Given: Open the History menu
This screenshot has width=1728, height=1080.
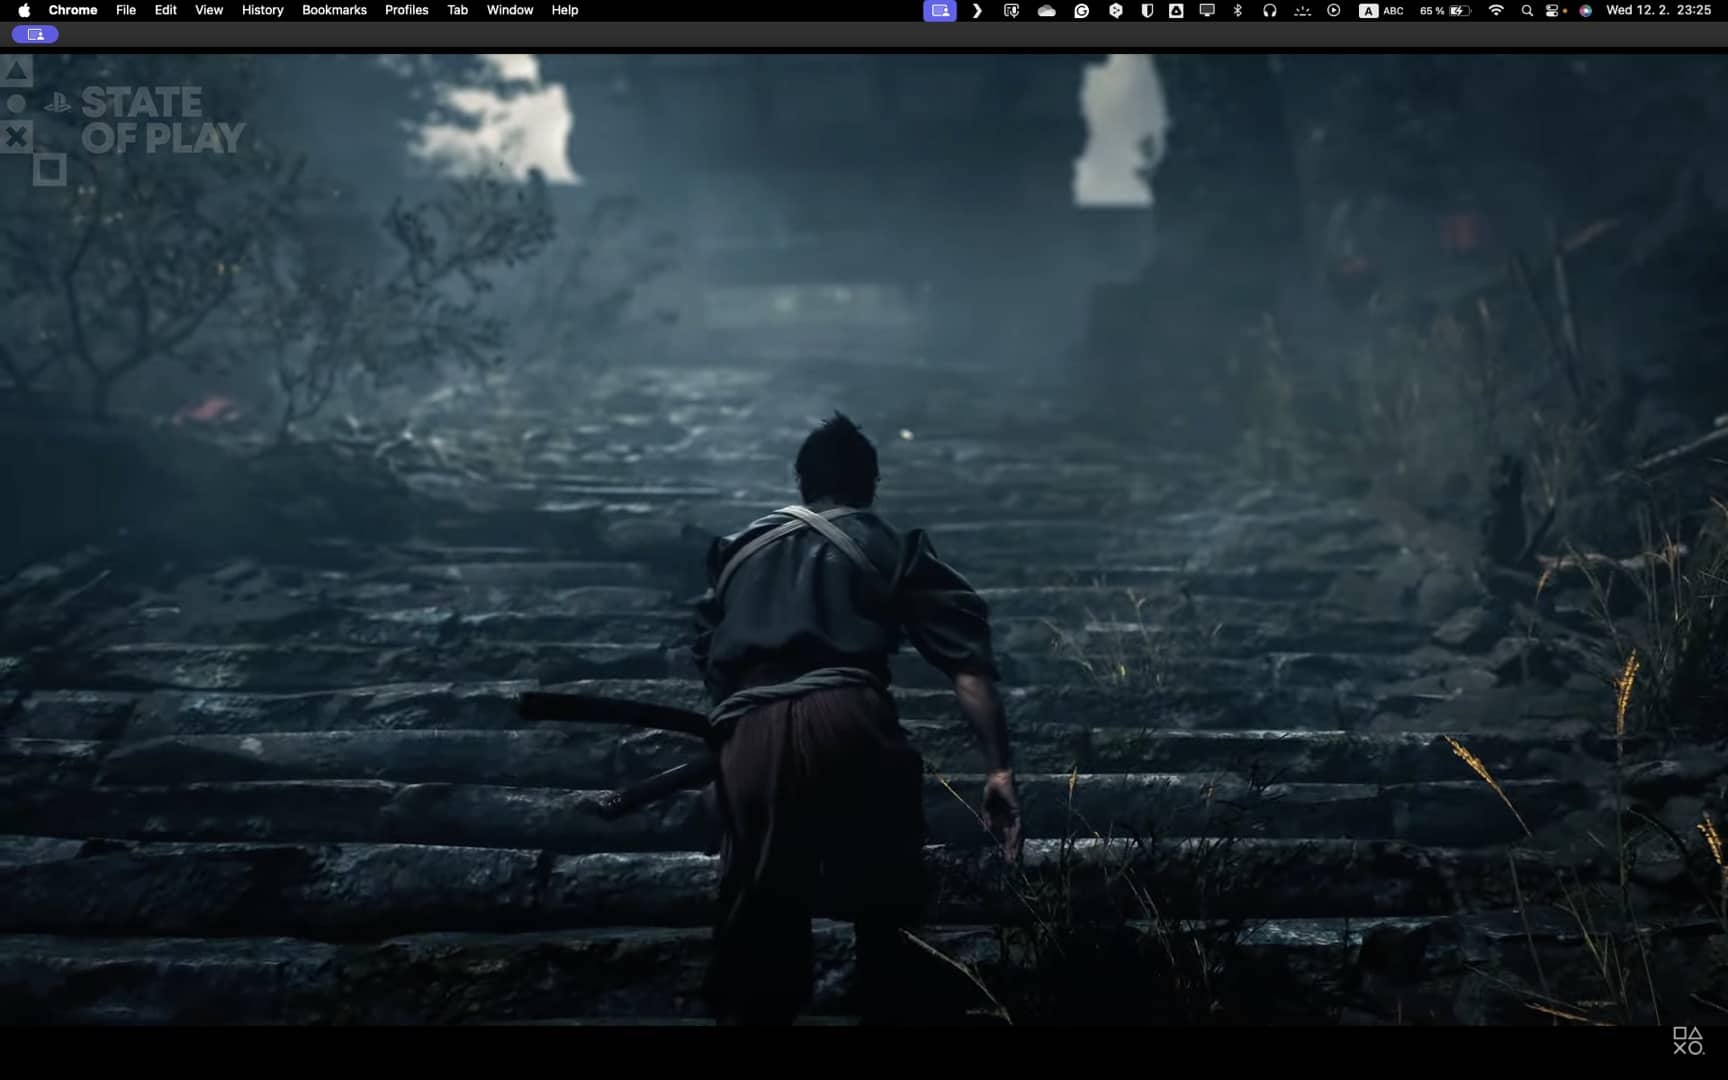Looking at the screenshot, I should pyautogui.click(x=263, y=10).
